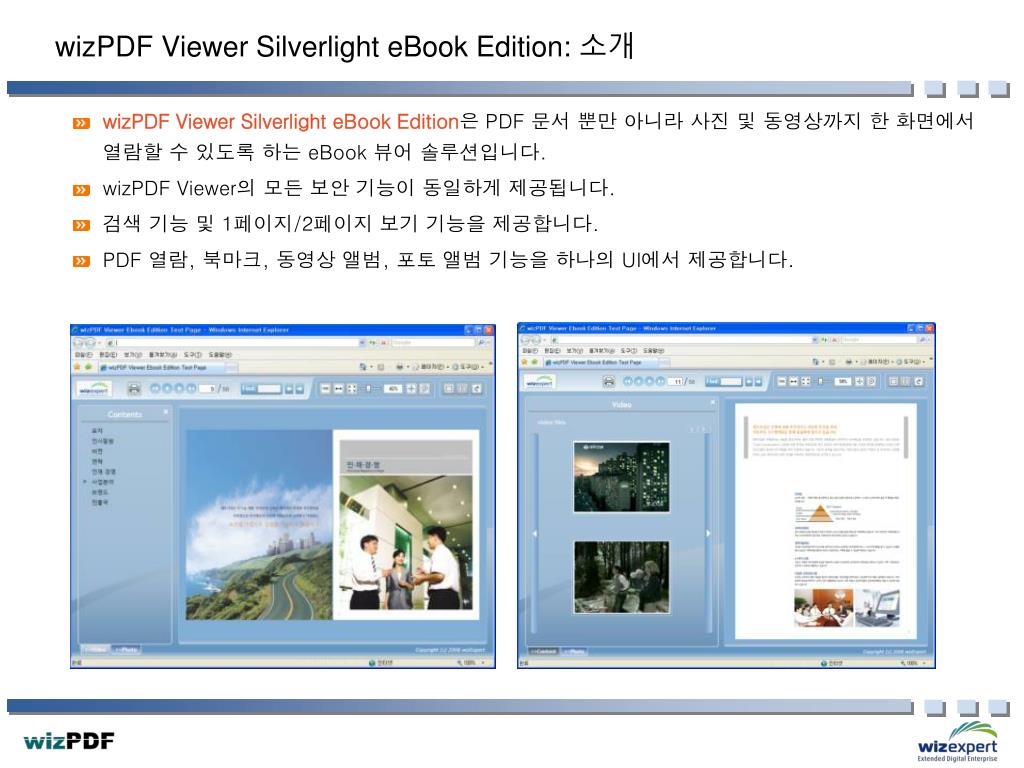
Task: Click find-next arrow in the Contents window
Action: tap(300, 389)
